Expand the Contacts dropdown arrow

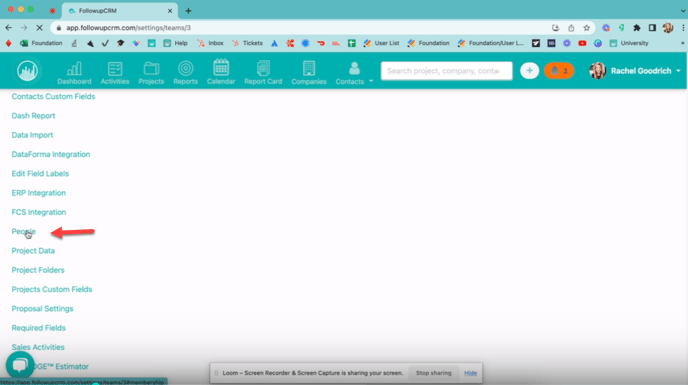[371, 81]
